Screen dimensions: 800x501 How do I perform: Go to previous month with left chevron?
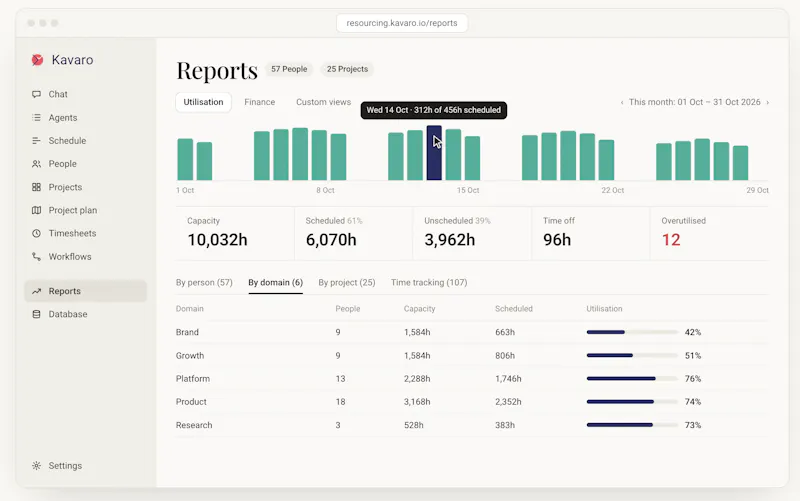(622, 103)
